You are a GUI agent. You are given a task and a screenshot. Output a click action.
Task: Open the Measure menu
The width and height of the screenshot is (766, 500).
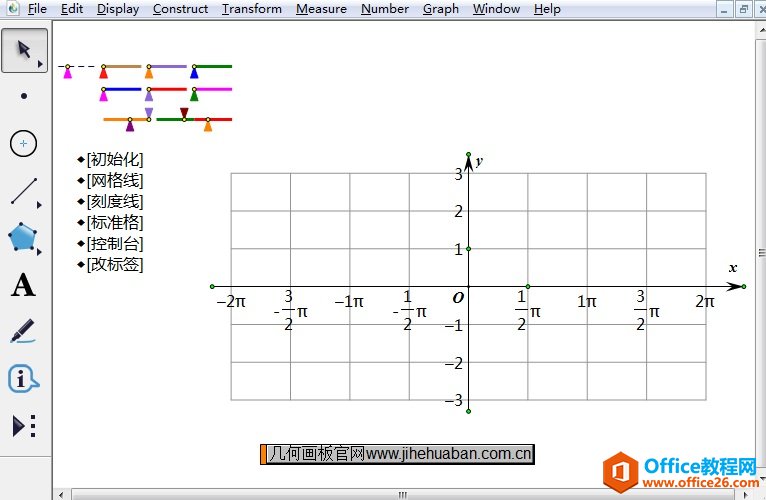[x=321, y=9]
